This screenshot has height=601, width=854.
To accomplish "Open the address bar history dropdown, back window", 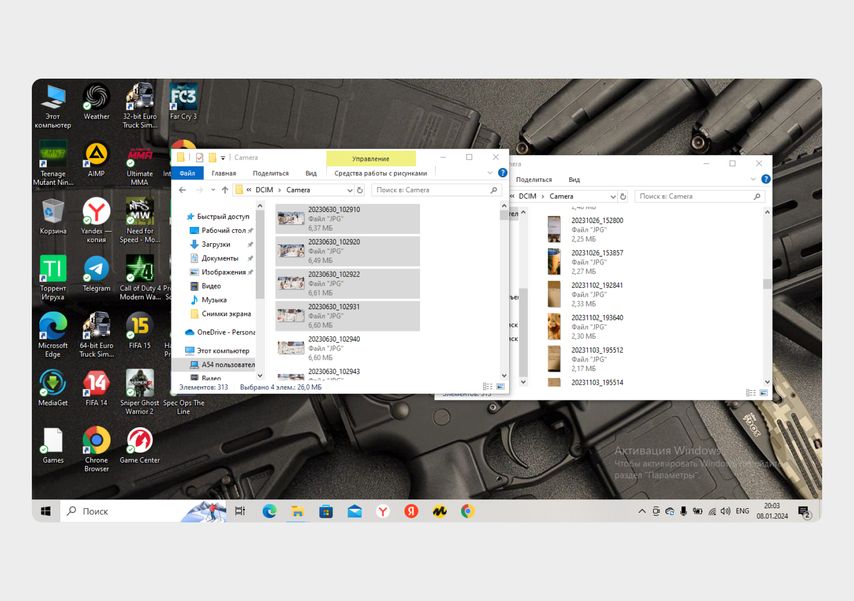I will point(613,196).
